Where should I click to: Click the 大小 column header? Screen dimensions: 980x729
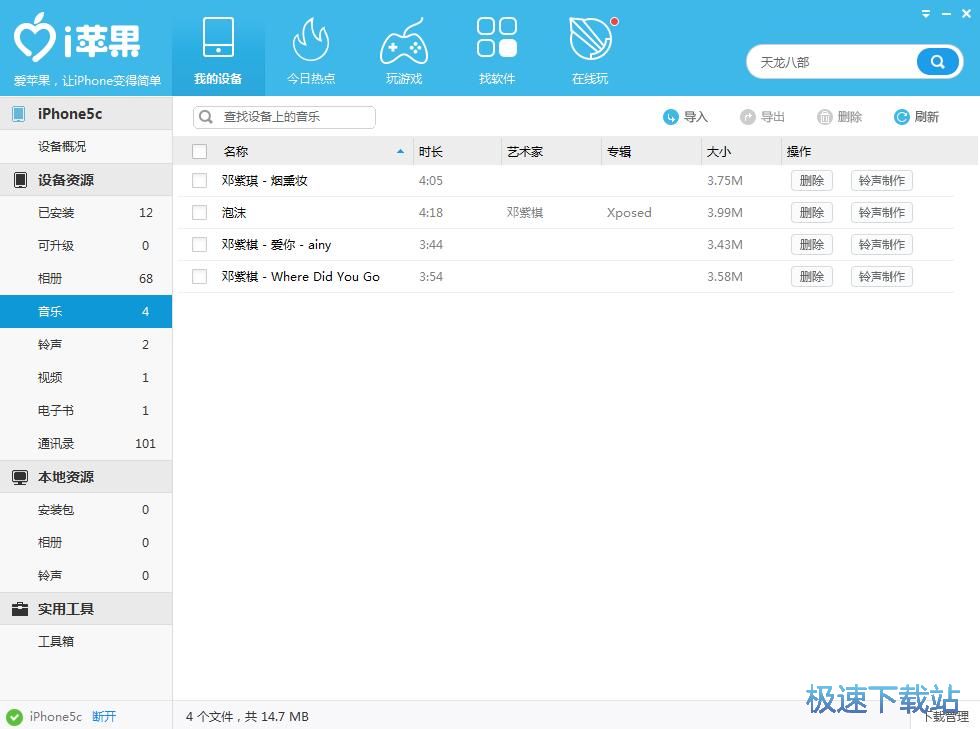click(719, 151)
